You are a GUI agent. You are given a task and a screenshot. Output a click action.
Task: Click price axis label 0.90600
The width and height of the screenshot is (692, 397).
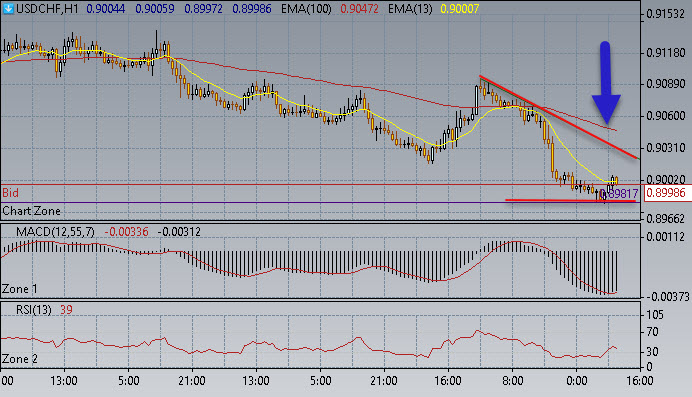(666, 116)
